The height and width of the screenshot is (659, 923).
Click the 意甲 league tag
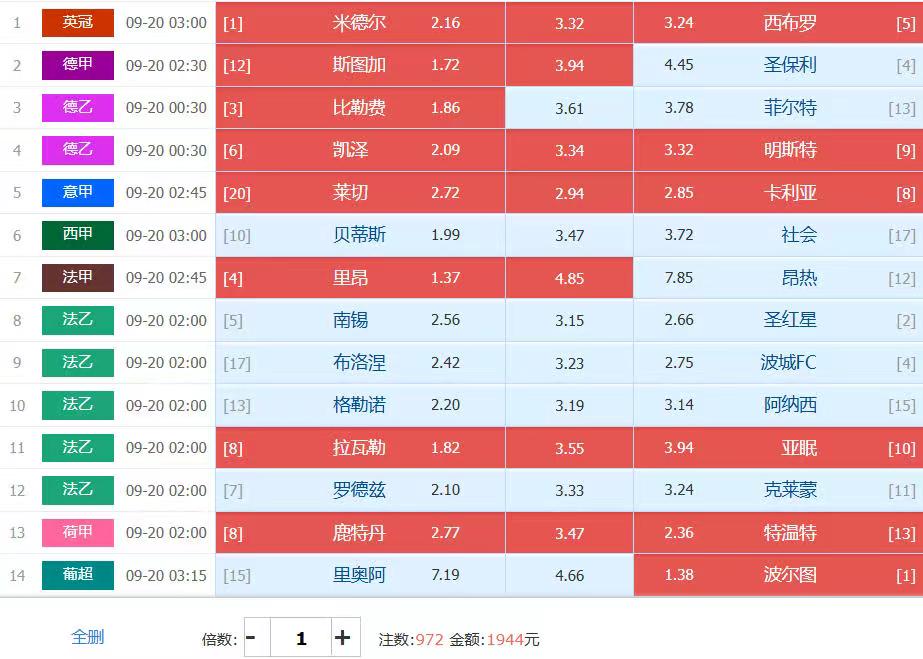tap(78, 192)
